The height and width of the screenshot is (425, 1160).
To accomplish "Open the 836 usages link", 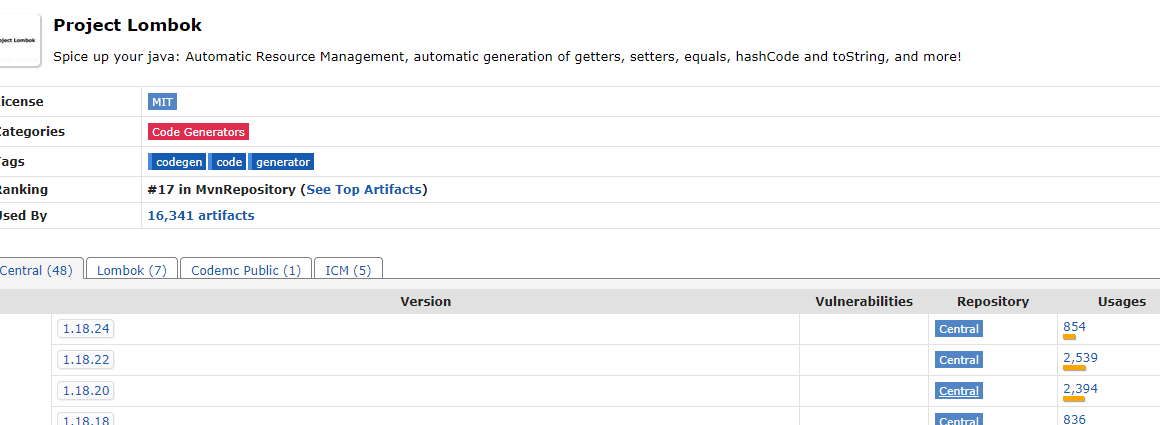I will click(1074, 419).
